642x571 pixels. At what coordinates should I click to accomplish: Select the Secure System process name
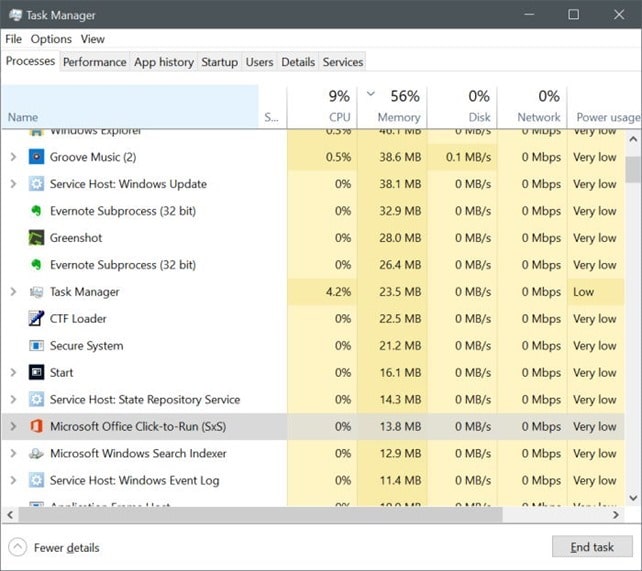(x=86, y=346)
